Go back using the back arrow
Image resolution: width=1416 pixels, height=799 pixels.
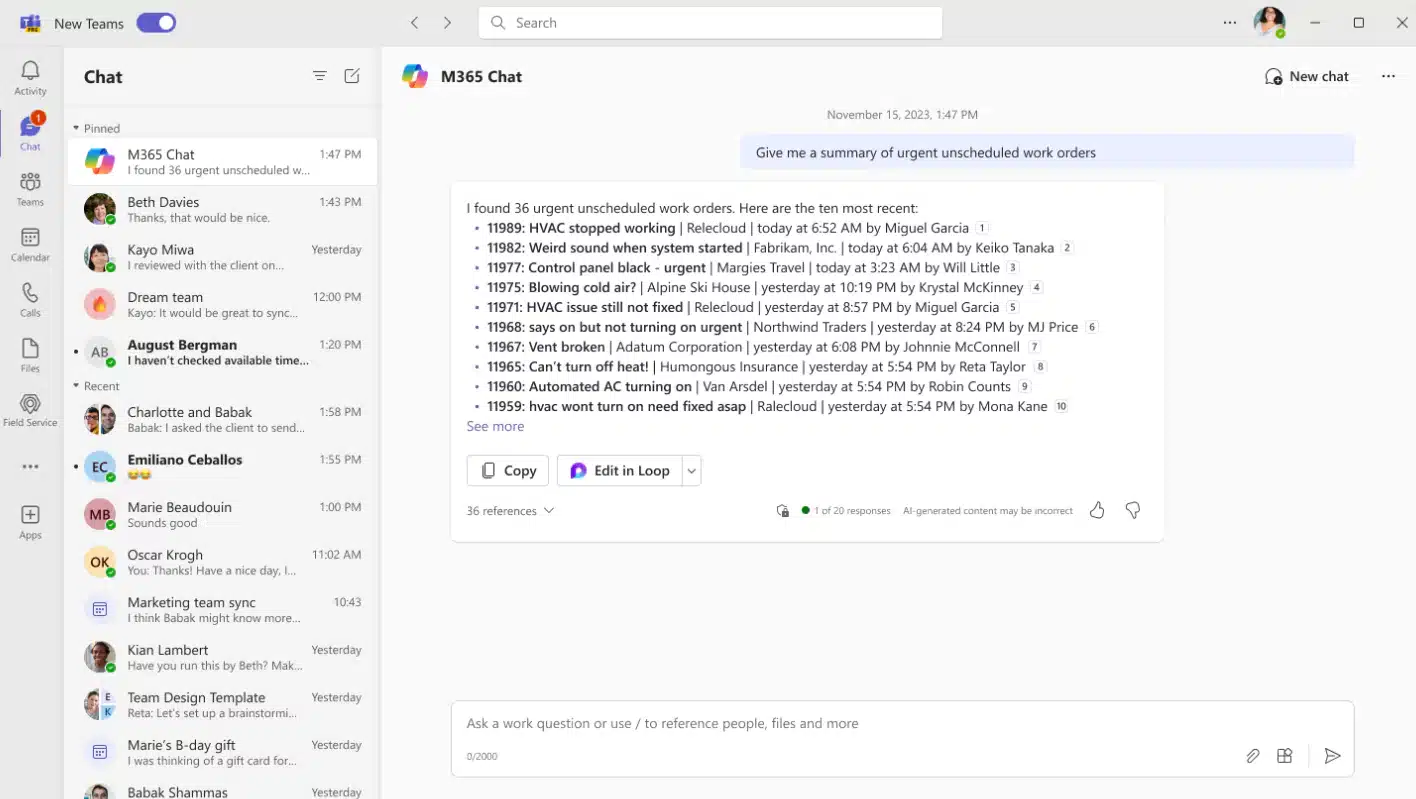click(415, 22)
